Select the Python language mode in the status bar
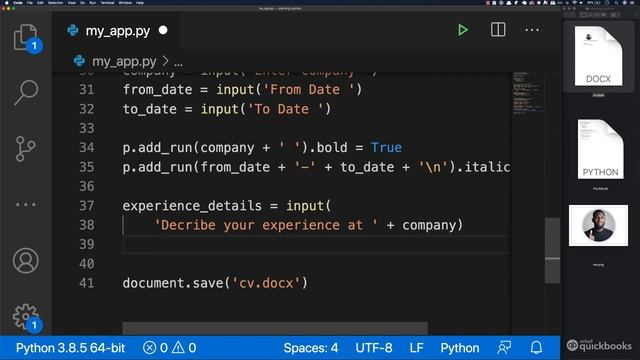 click(x=460, y=348)
